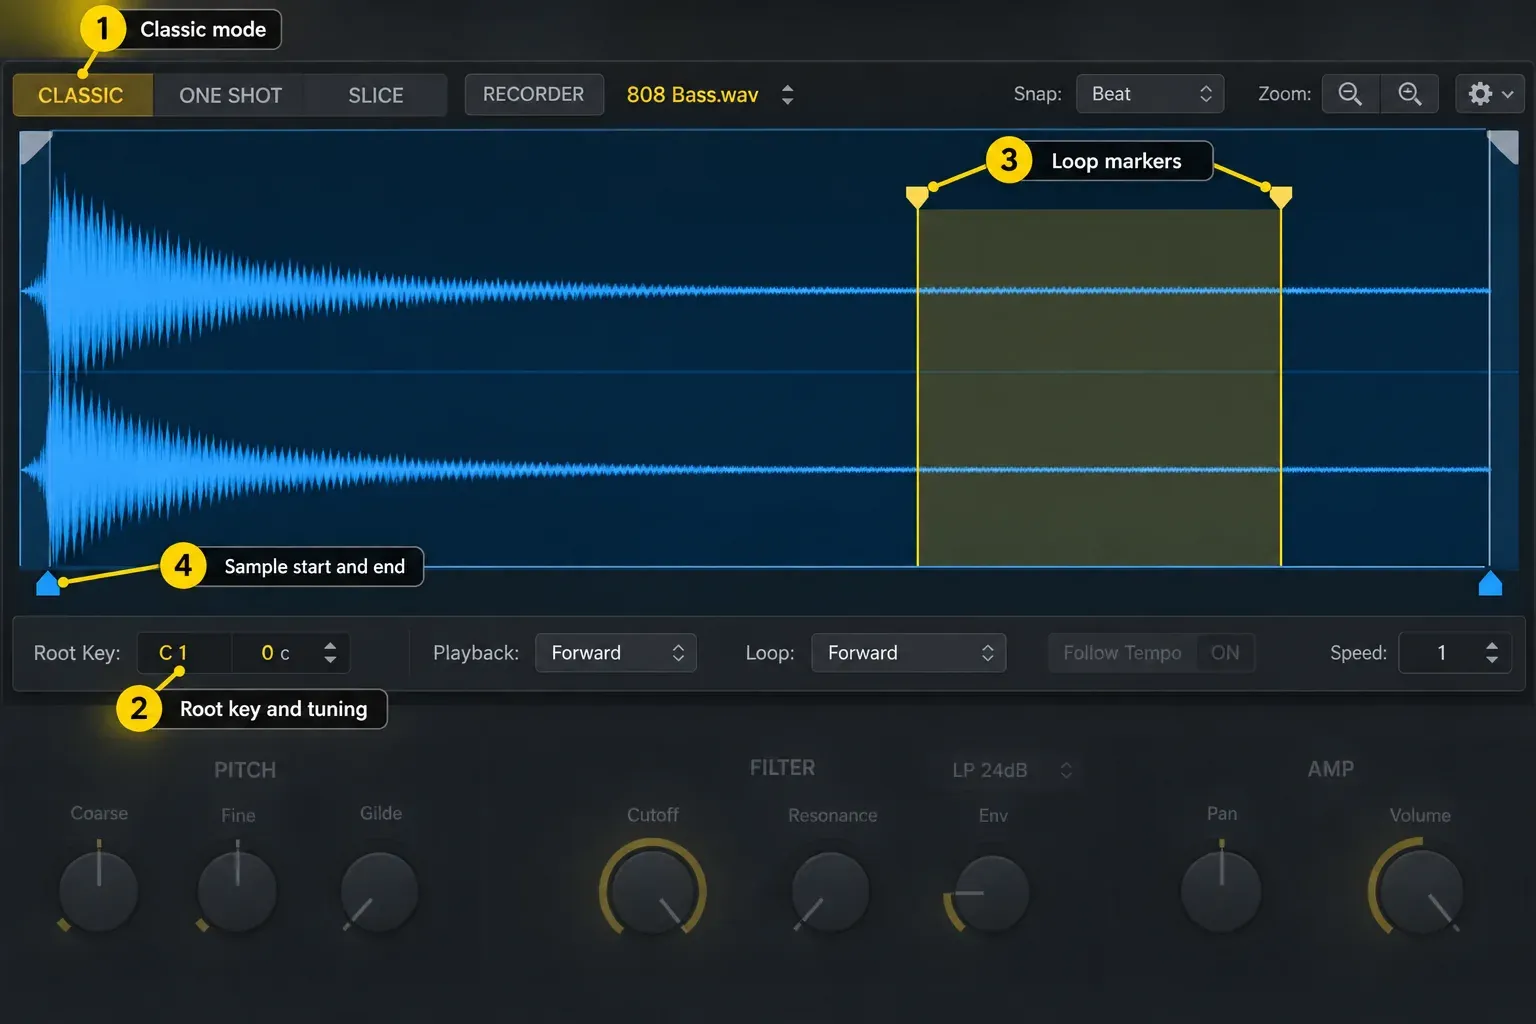Toggle the Follow Tempo ON switch
This screenshot has width=1536, height=1024.
(x=1225, y=653)
